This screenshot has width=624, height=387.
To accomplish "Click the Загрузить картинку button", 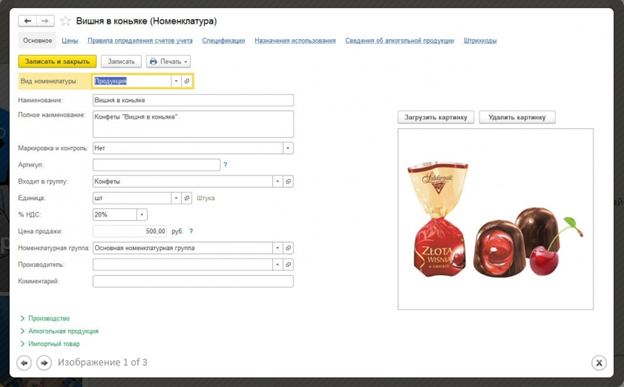I will pos(436,117).
